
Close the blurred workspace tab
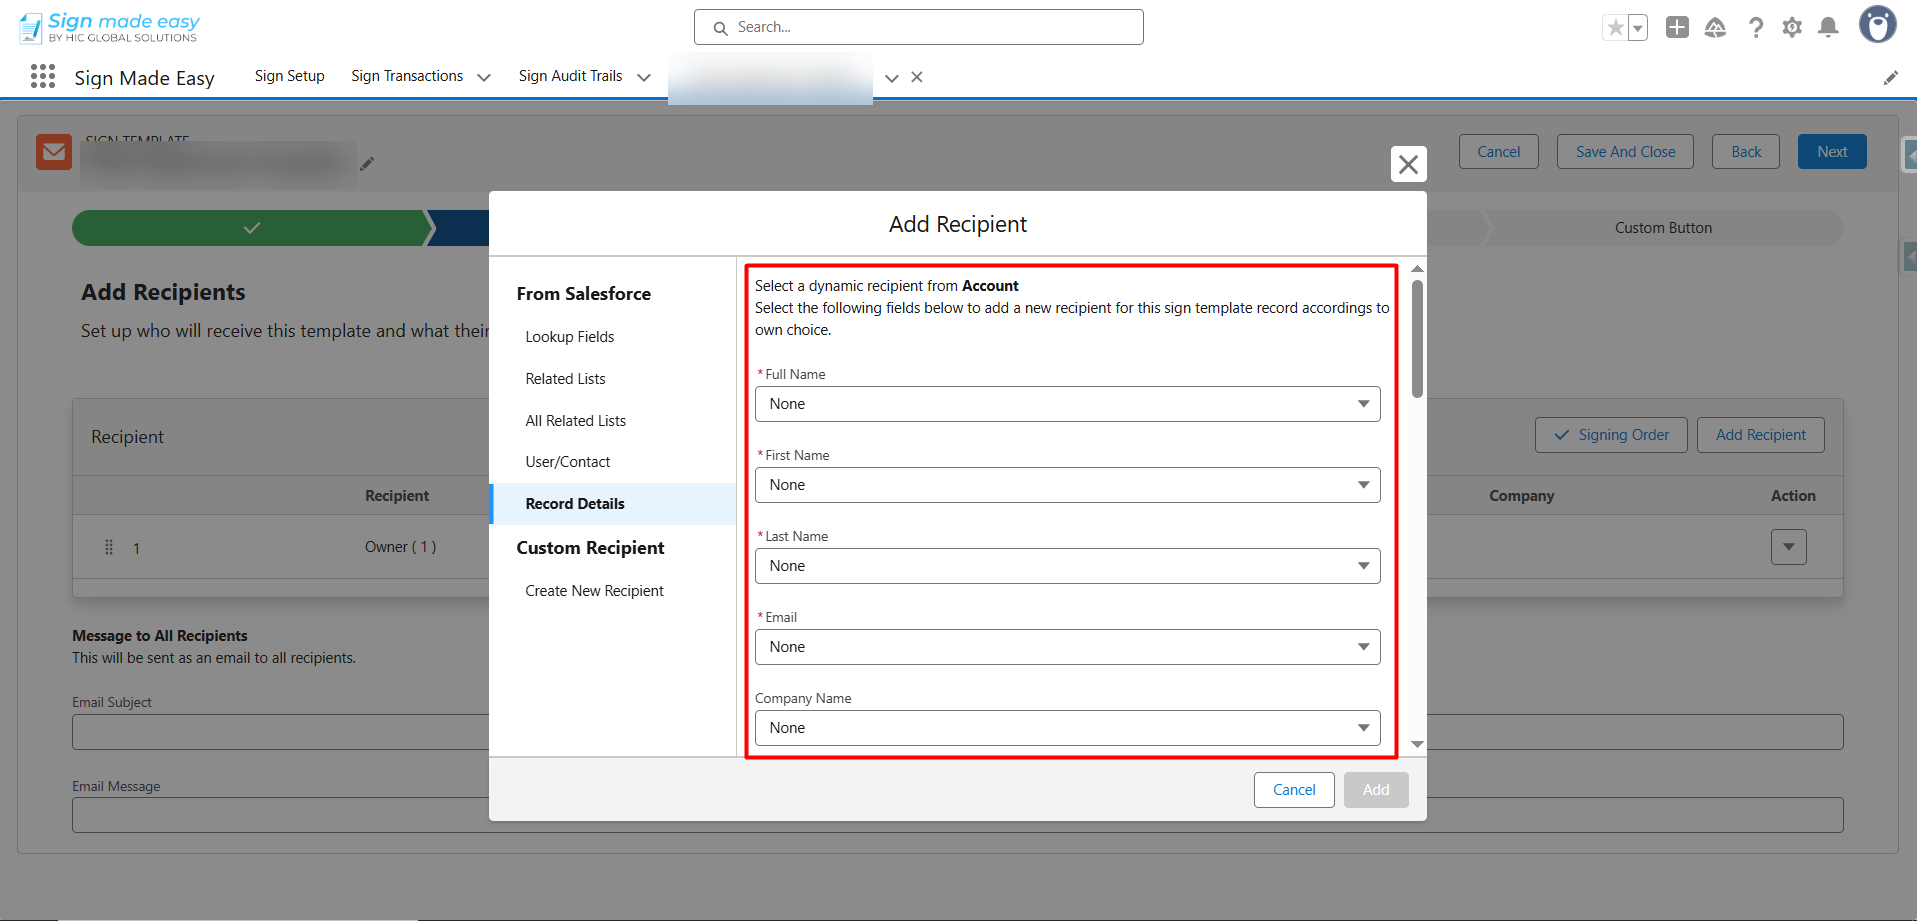point(917,77)
